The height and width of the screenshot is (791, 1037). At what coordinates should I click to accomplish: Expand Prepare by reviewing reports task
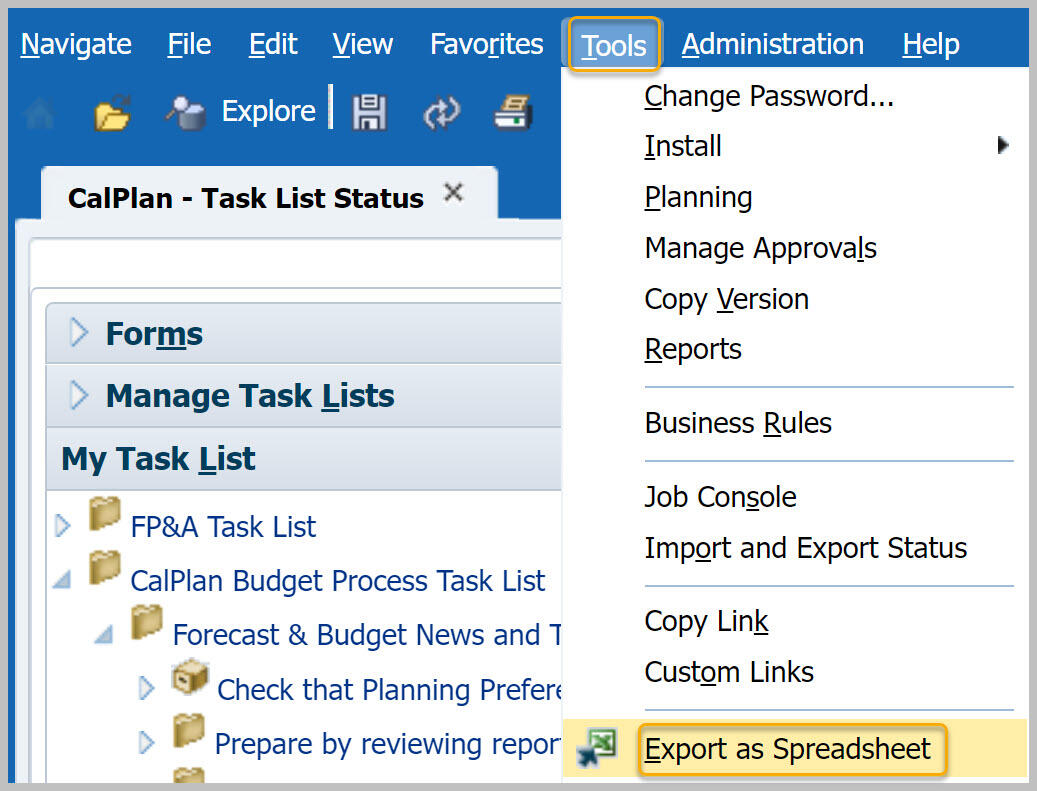(146, 743)
